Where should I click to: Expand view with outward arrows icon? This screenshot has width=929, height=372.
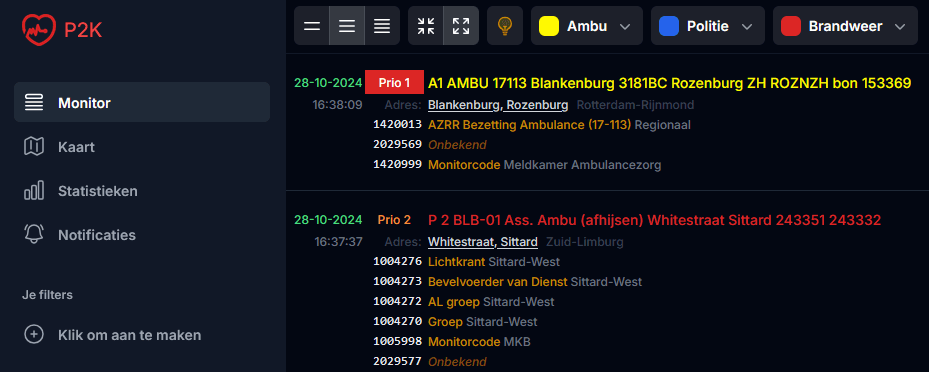(461, 26)
